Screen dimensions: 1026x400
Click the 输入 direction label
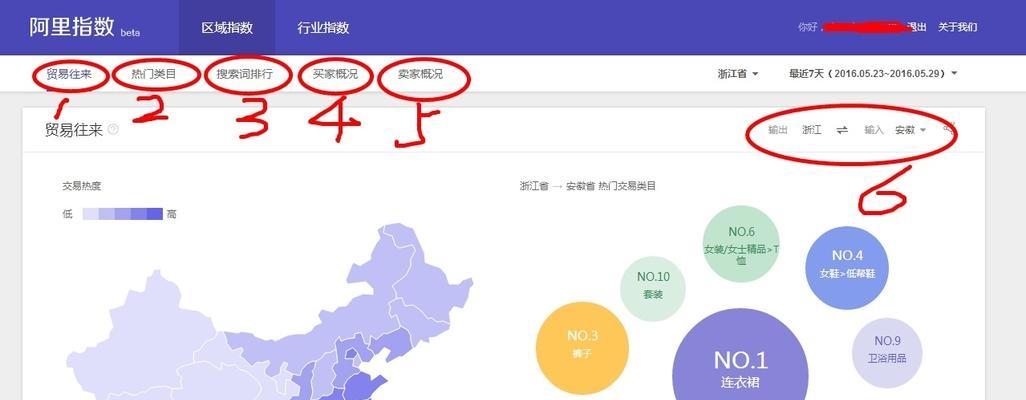874,130
